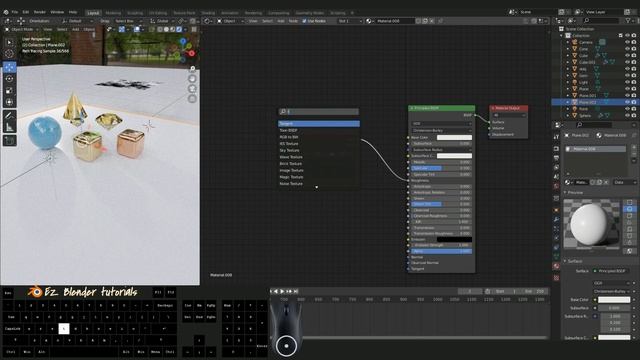
Task: Hide Sphere using its eye icon
Action: pos(627,116)
